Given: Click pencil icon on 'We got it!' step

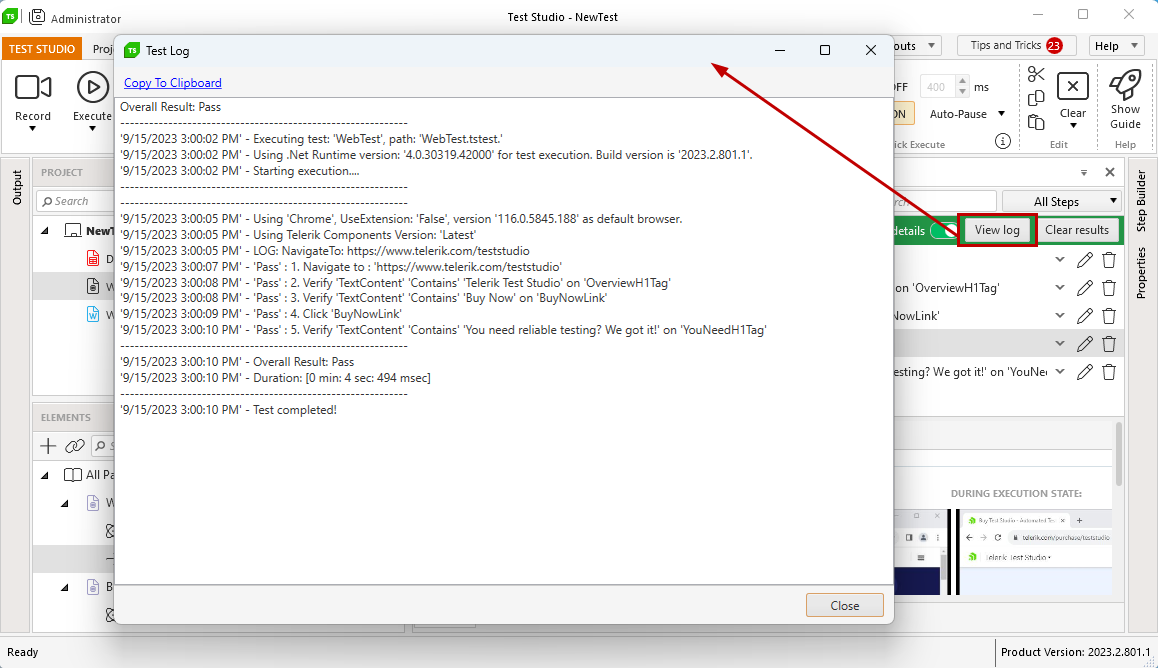Looking at the screenshot, I should point(1084,372).
